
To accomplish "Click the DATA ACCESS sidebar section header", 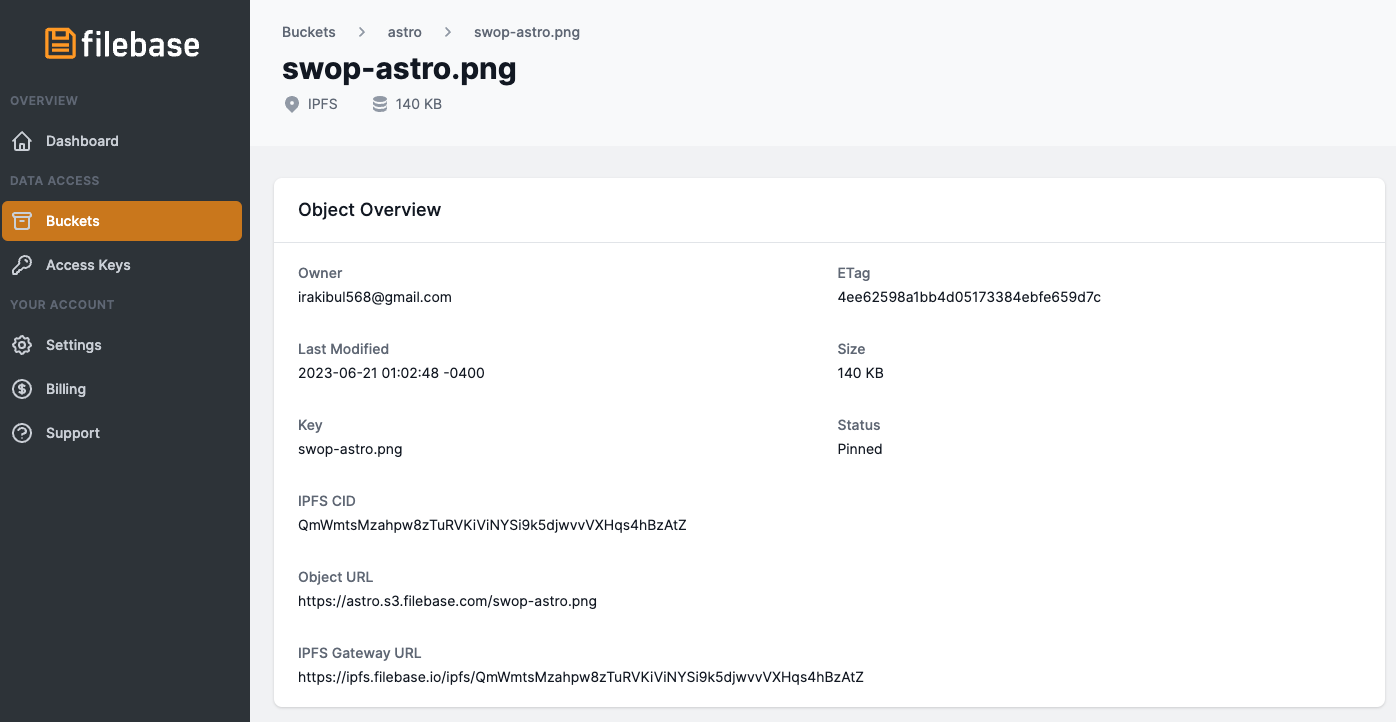I will (55, 181).
